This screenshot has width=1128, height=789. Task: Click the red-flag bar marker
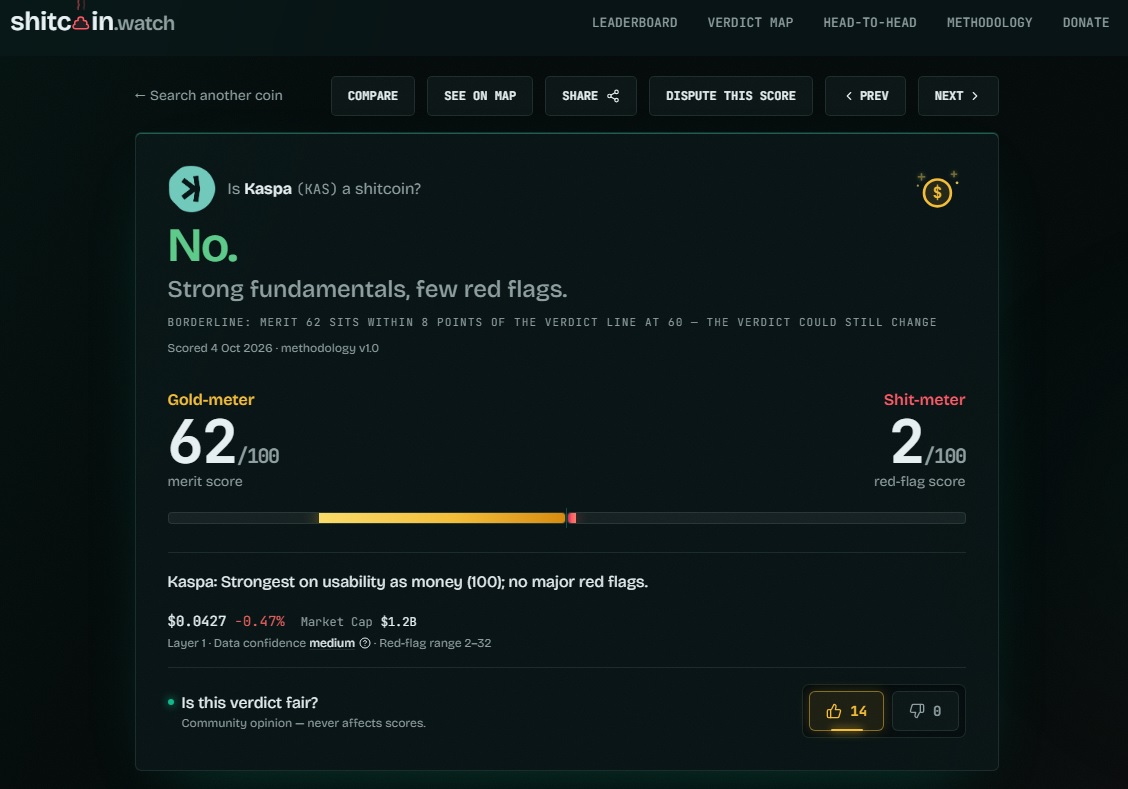coord(572,518)
